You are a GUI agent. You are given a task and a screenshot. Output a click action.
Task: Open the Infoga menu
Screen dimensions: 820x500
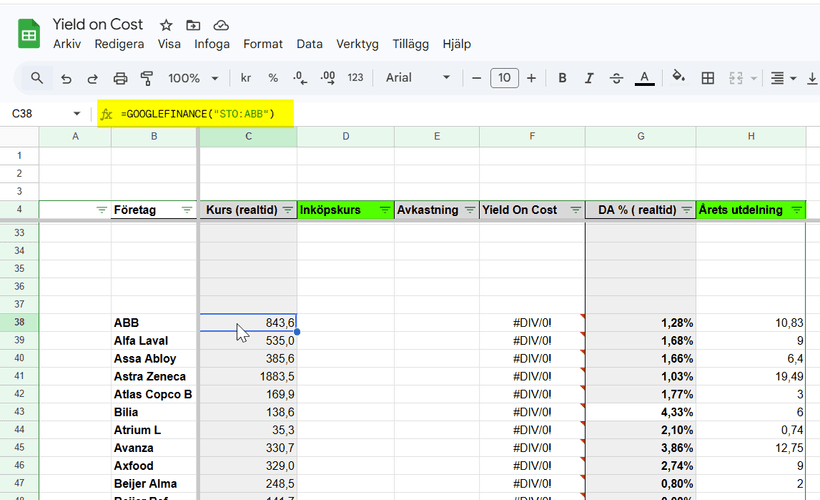click(212, 44)
